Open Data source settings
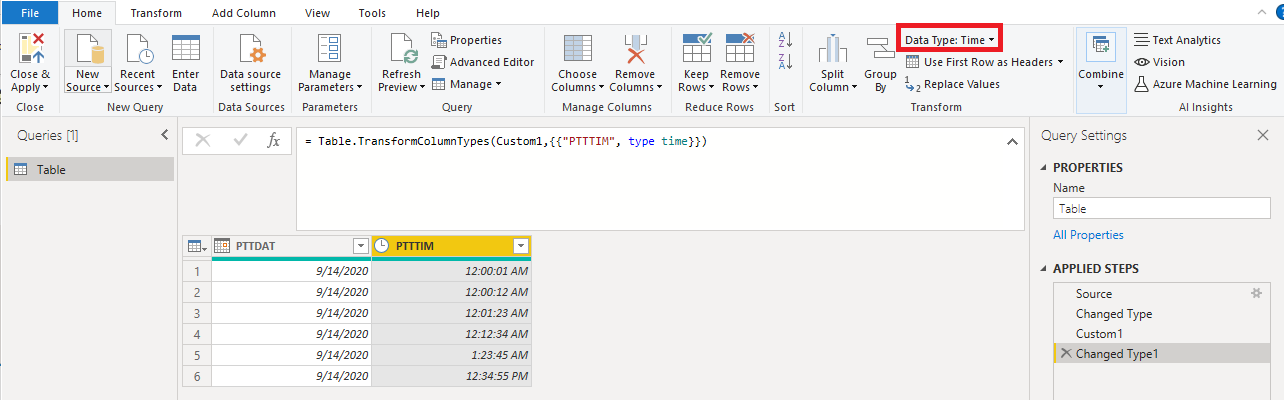This screenshot has width=1284, height=400. 250,48
